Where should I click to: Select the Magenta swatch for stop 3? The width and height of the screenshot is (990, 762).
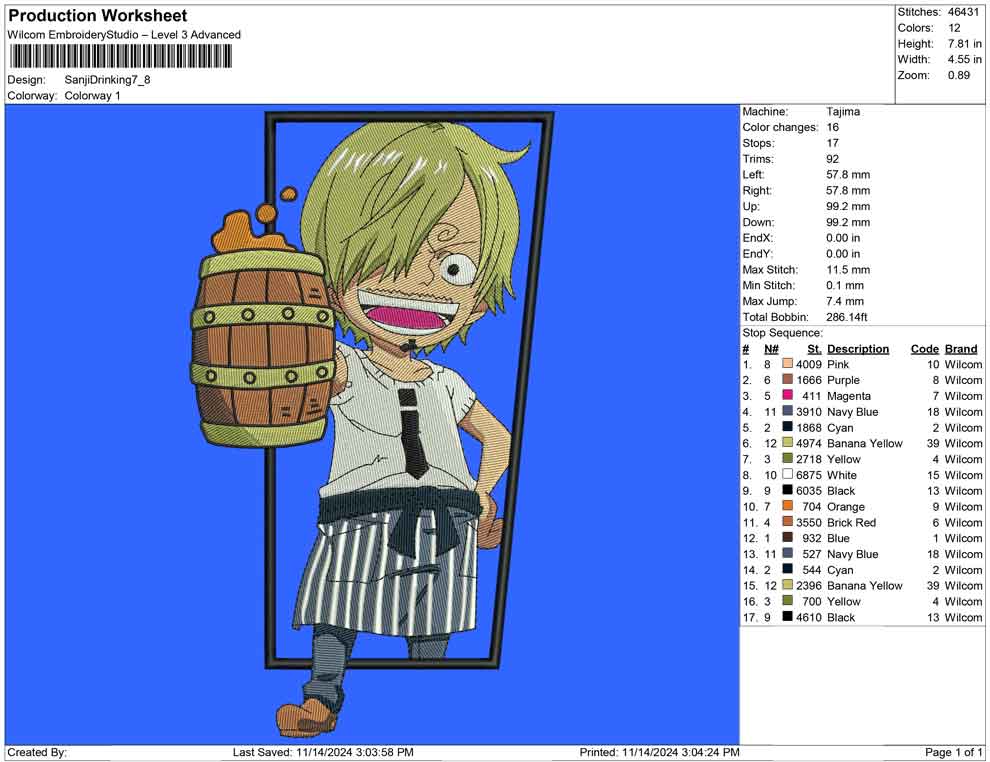click(787, 396)
